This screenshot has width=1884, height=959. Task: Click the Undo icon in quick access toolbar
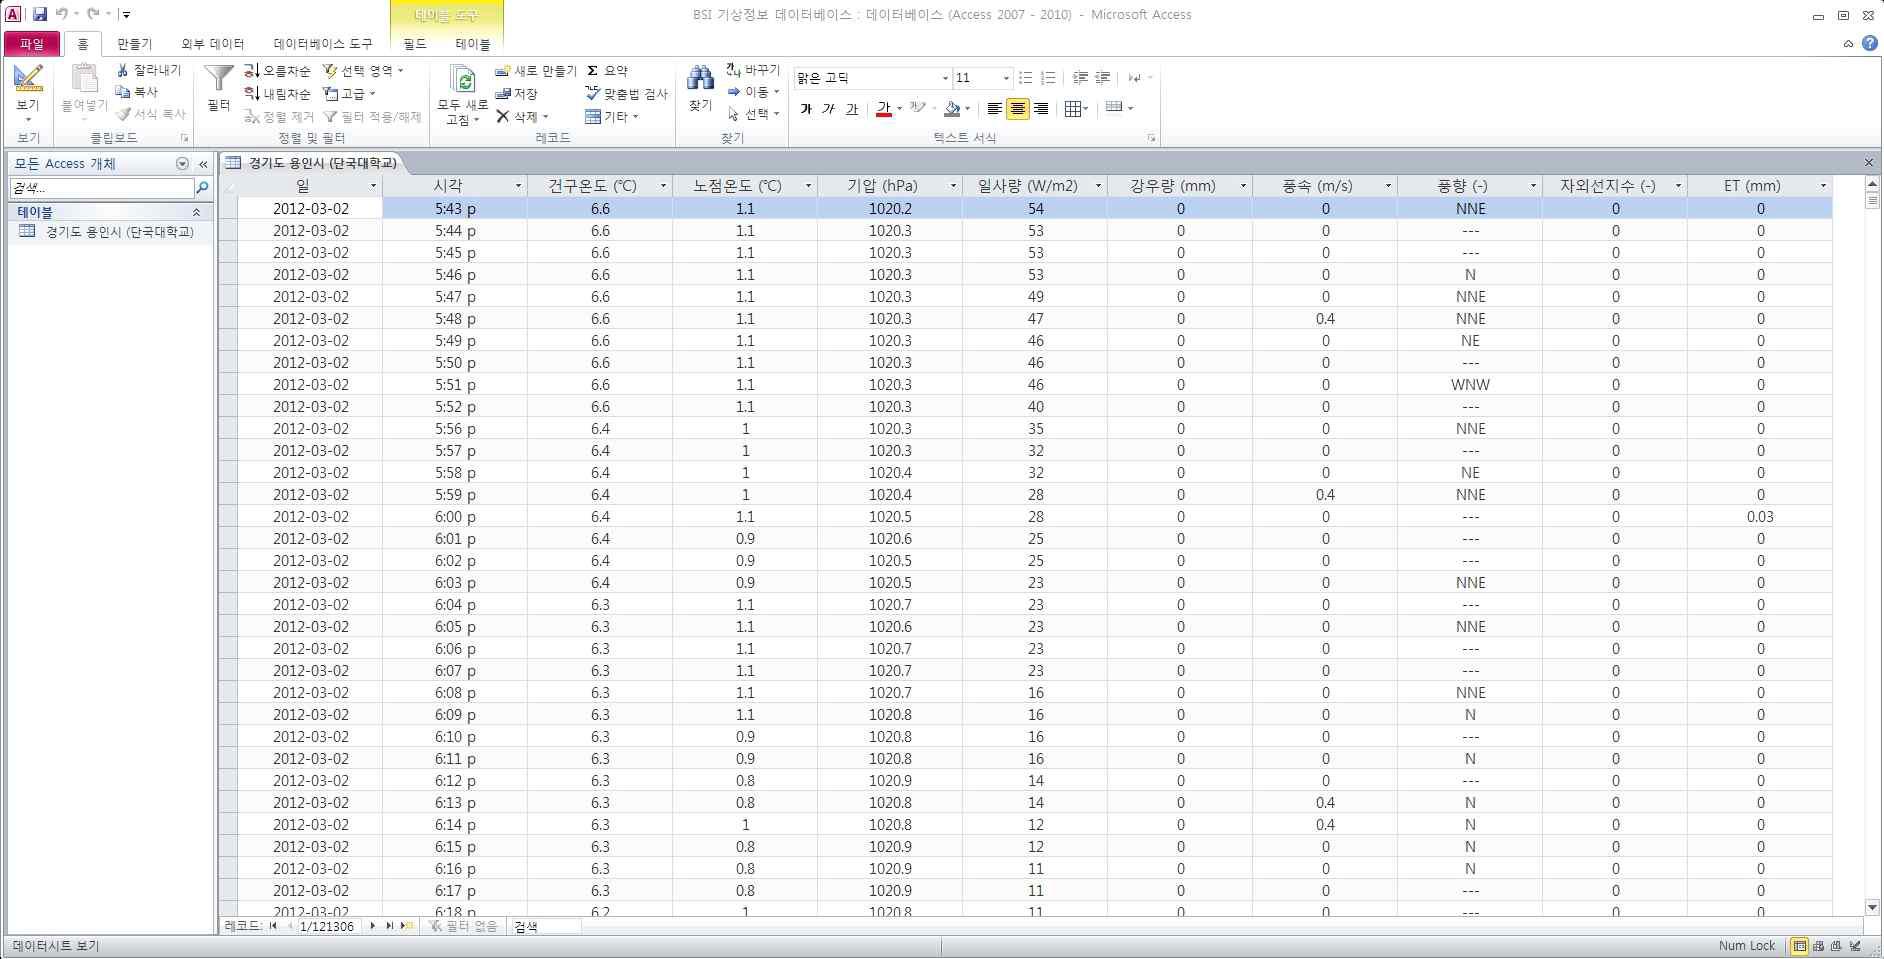[x=62, y=14]
